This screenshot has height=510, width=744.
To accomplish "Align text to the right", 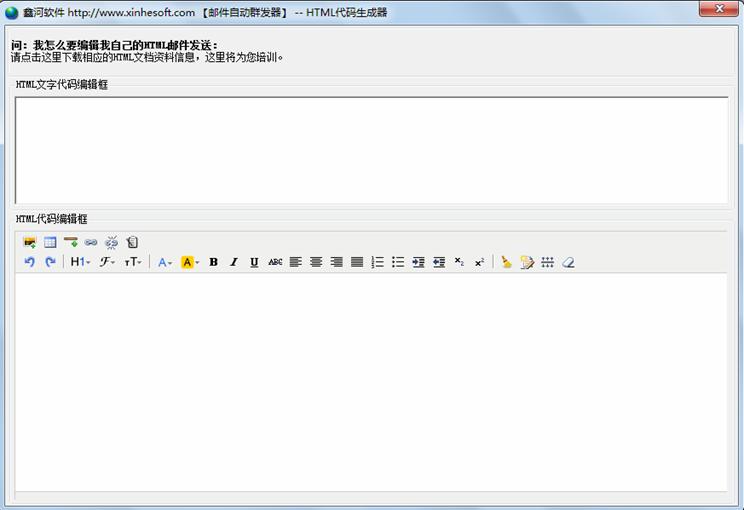I will 336,262.
